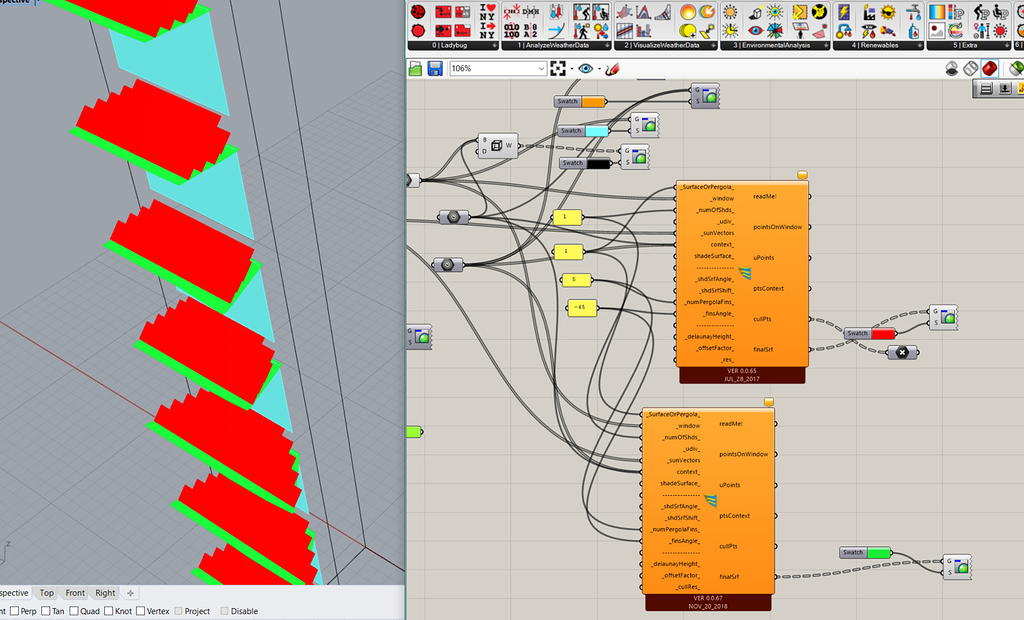Toggle the Disable osnap checkbox
Screen dimensions: 1024x620
tap(225, 611)
